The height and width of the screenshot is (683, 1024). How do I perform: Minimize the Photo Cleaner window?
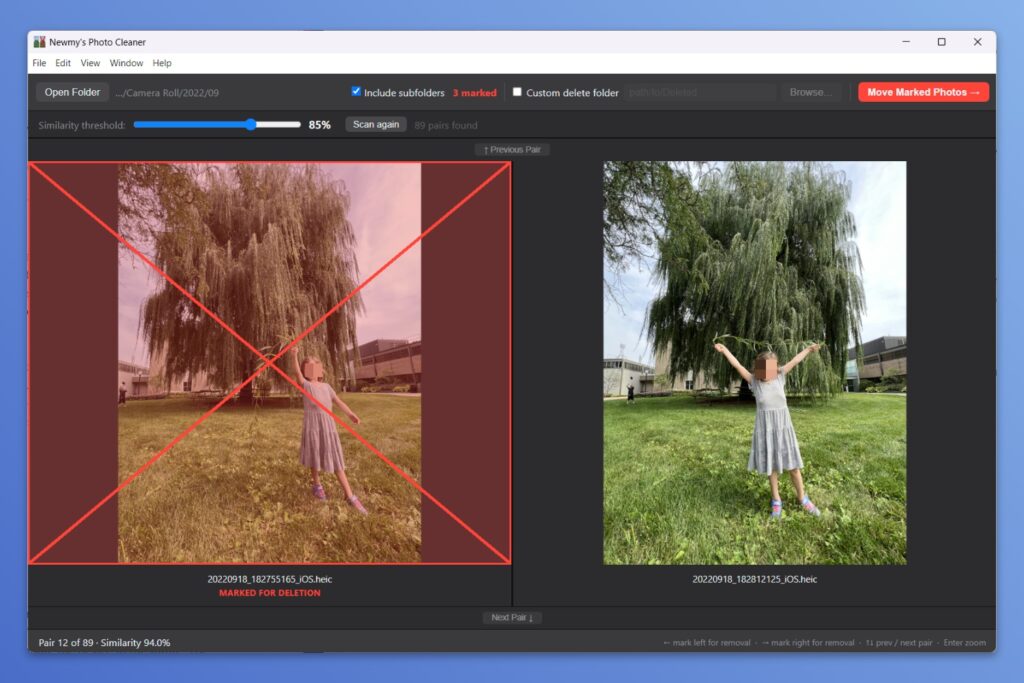click(x=905, y=42)
